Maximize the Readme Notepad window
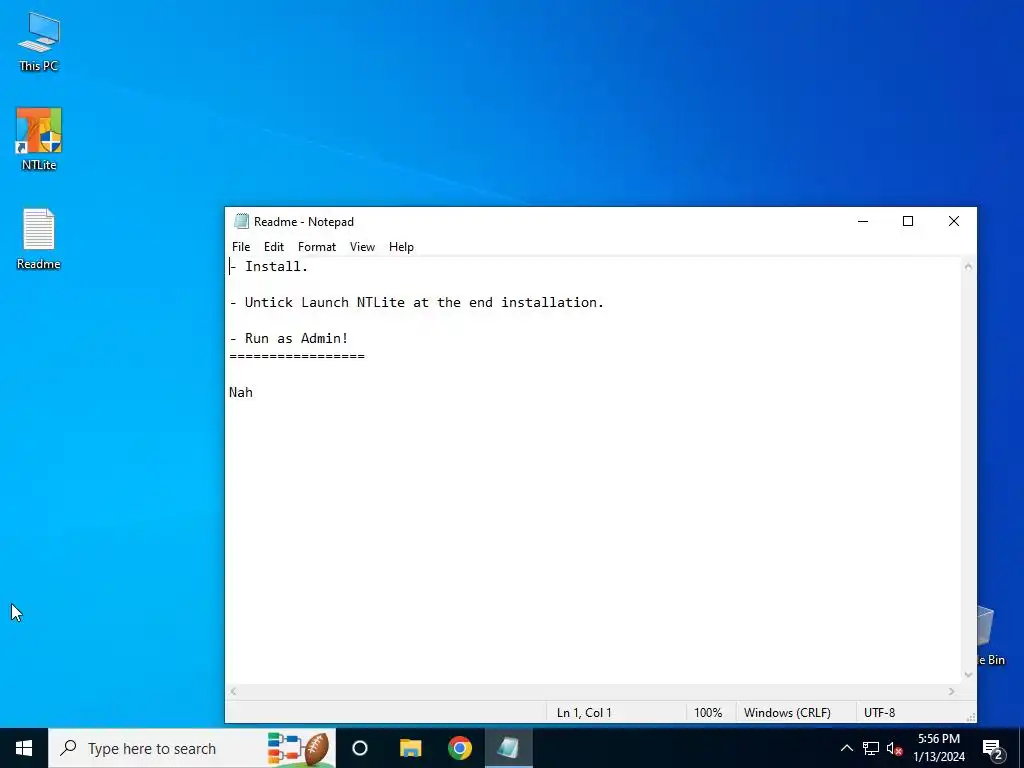The width and height of the screenshot is (1024, 768). pyautogui.click(x=908, y=221)
